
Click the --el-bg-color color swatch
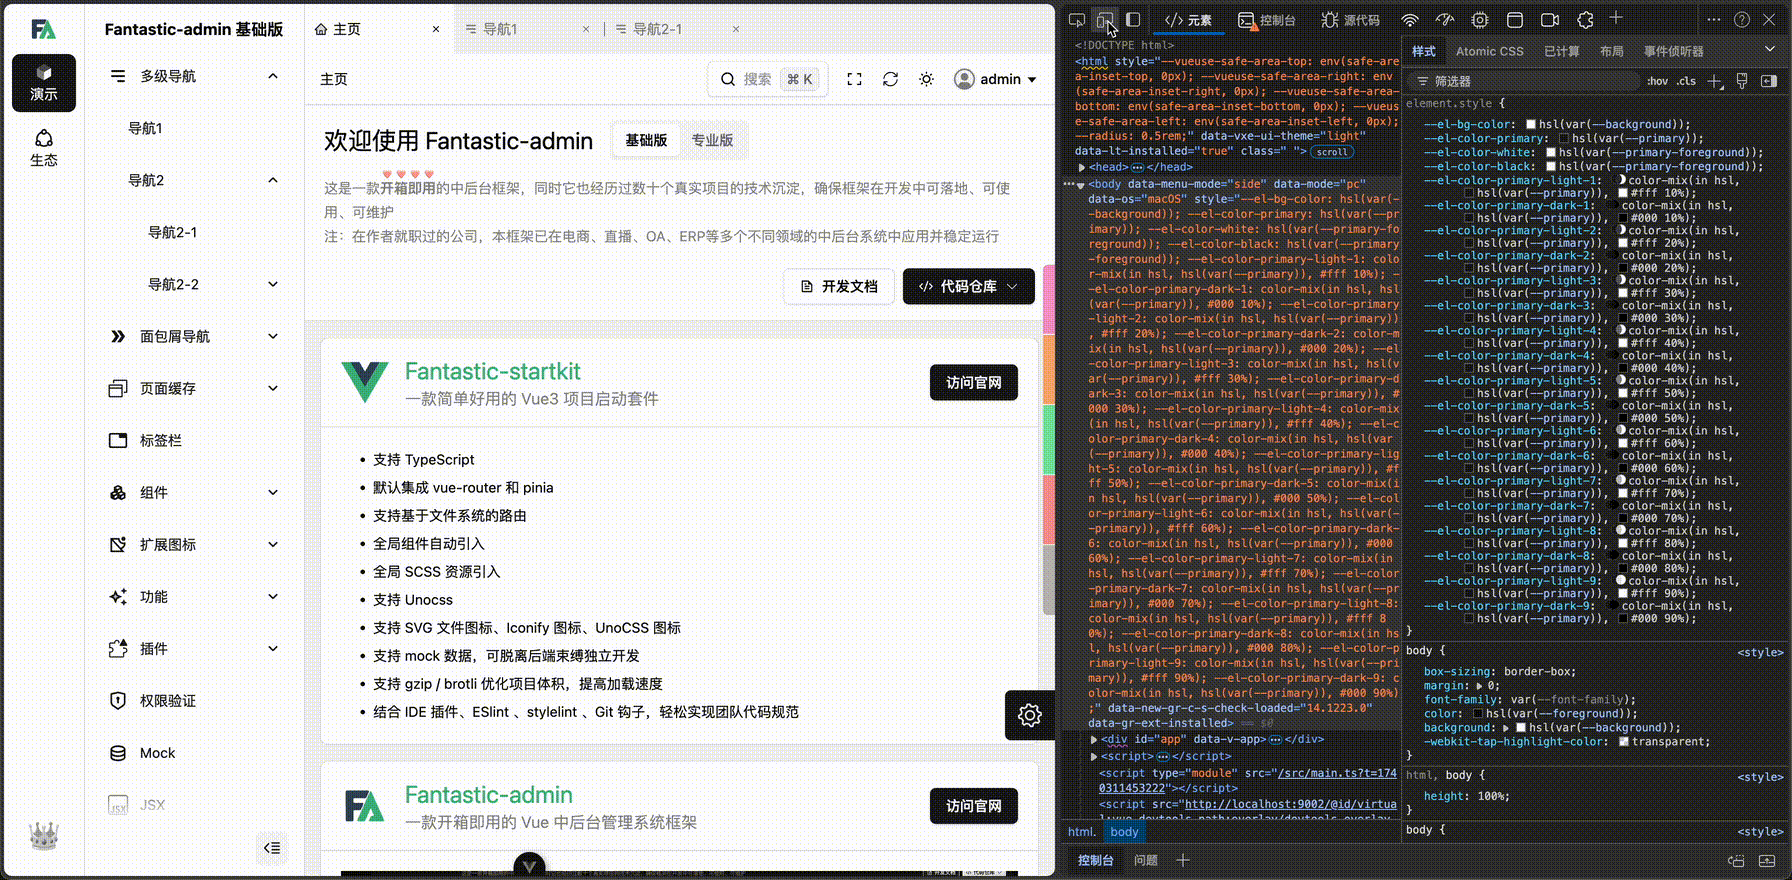click(1530, 125)
